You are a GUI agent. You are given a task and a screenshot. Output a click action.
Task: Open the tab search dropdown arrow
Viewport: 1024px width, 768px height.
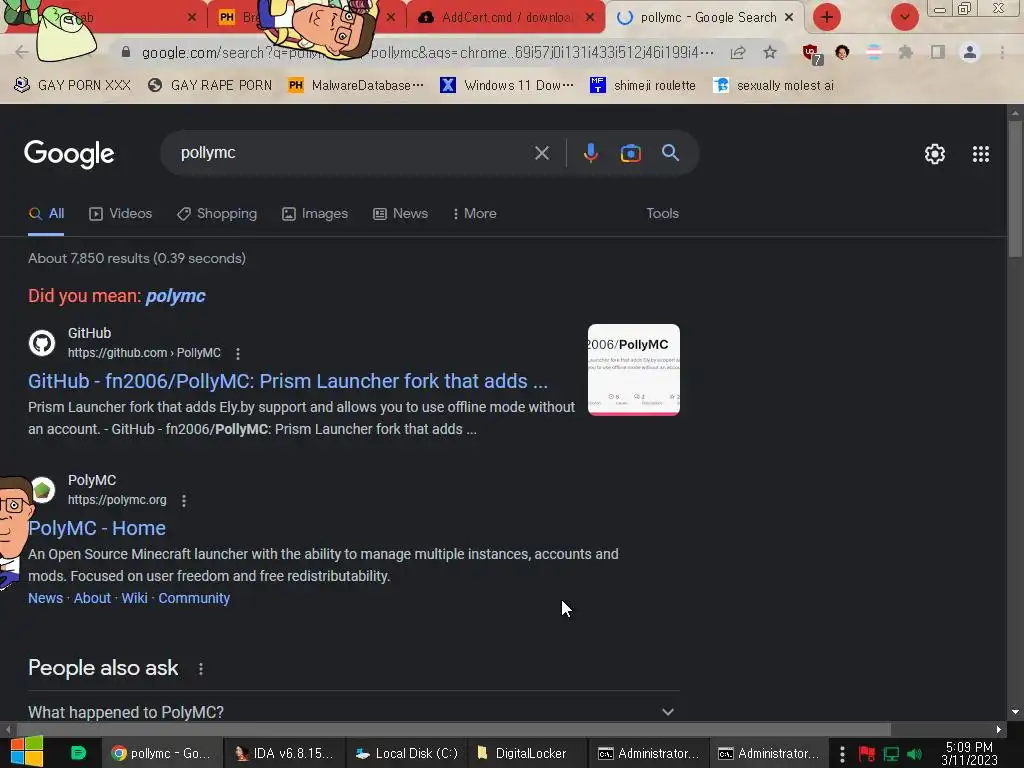(x=904, y=17)
